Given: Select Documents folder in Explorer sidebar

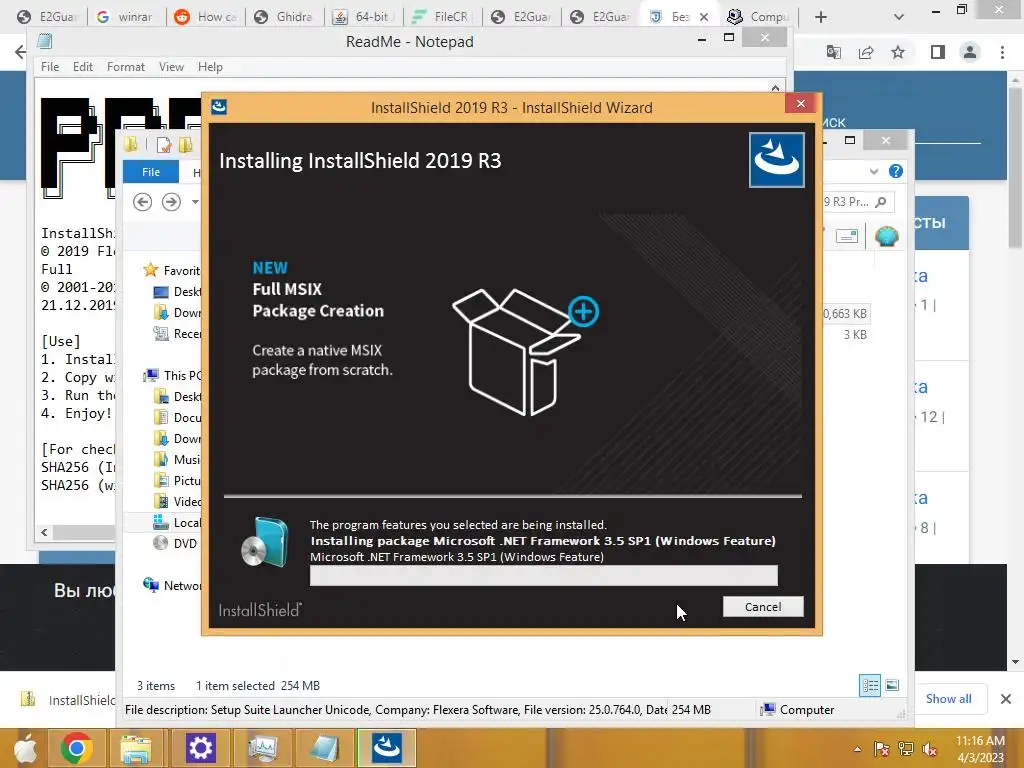Looking at the screenshot, I should 177,417.
